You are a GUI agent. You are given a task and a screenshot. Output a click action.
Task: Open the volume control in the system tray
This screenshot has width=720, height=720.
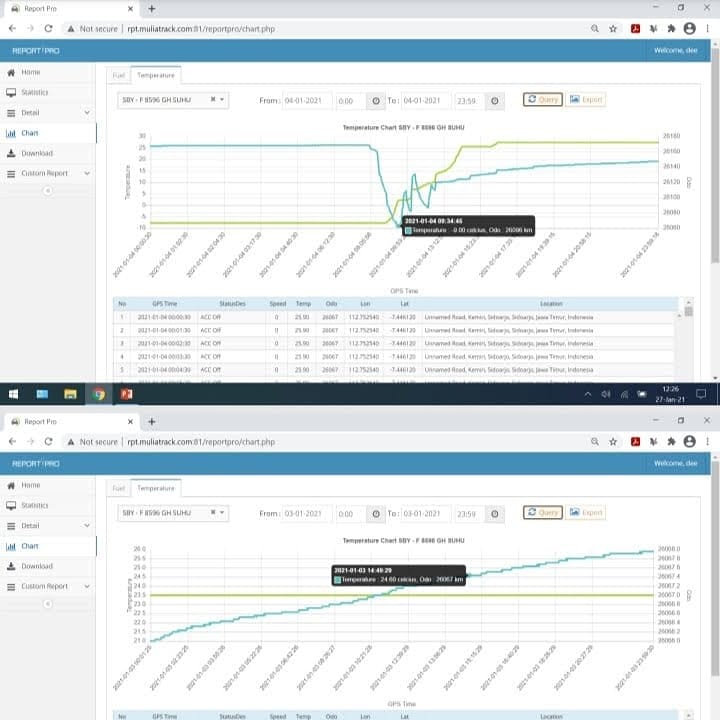pos(606,394)
